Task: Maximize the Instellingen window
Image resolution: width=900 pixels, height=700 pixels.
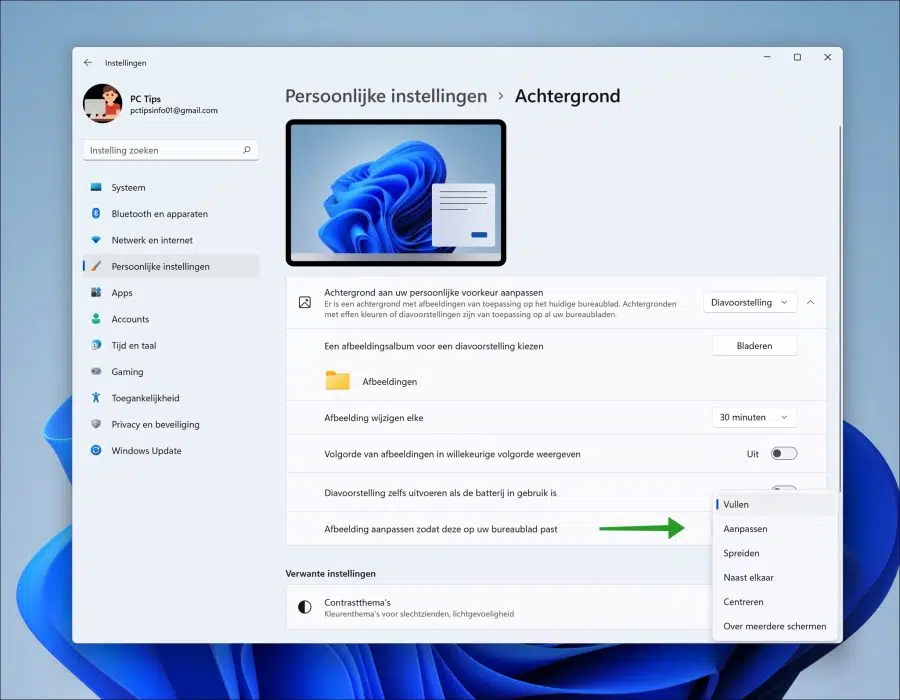Action: [x=797, y=57]
